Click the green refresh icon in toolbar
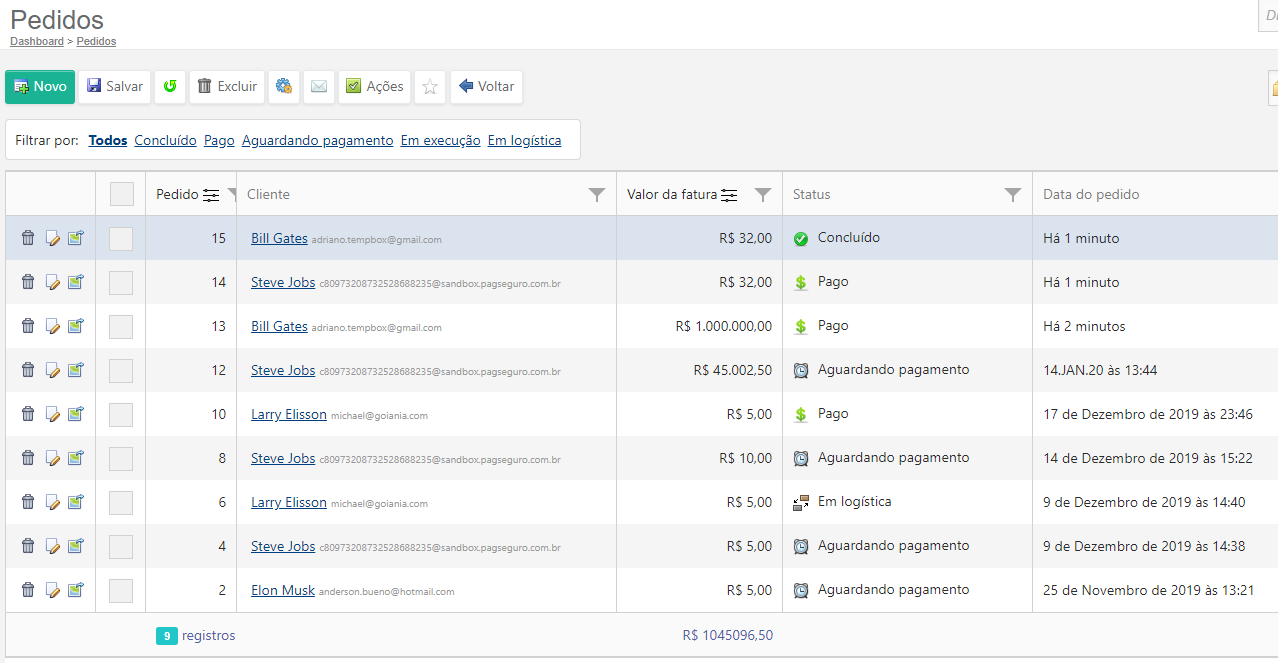The height and width of the screenshot is (663, 1278). point(170,87)
